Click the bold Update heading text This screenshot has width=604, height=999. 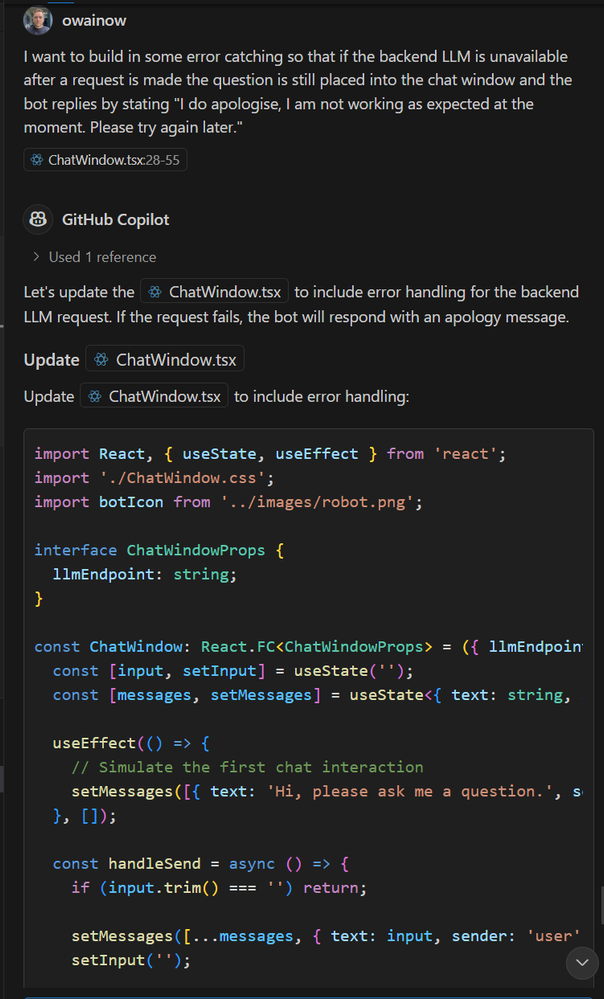click(52, 360)
